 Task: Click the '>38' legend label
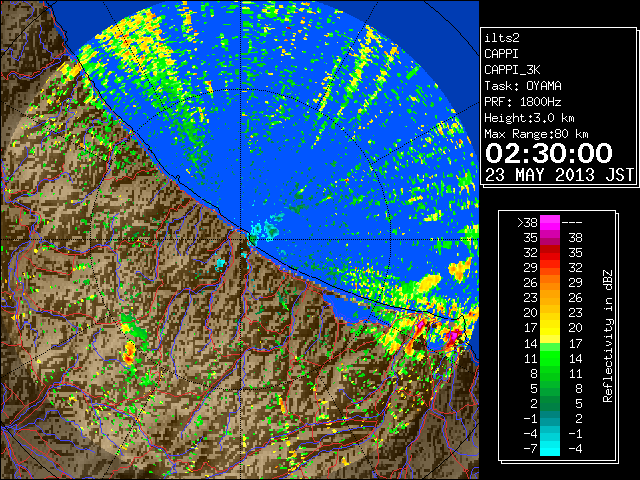coord(527,222)
